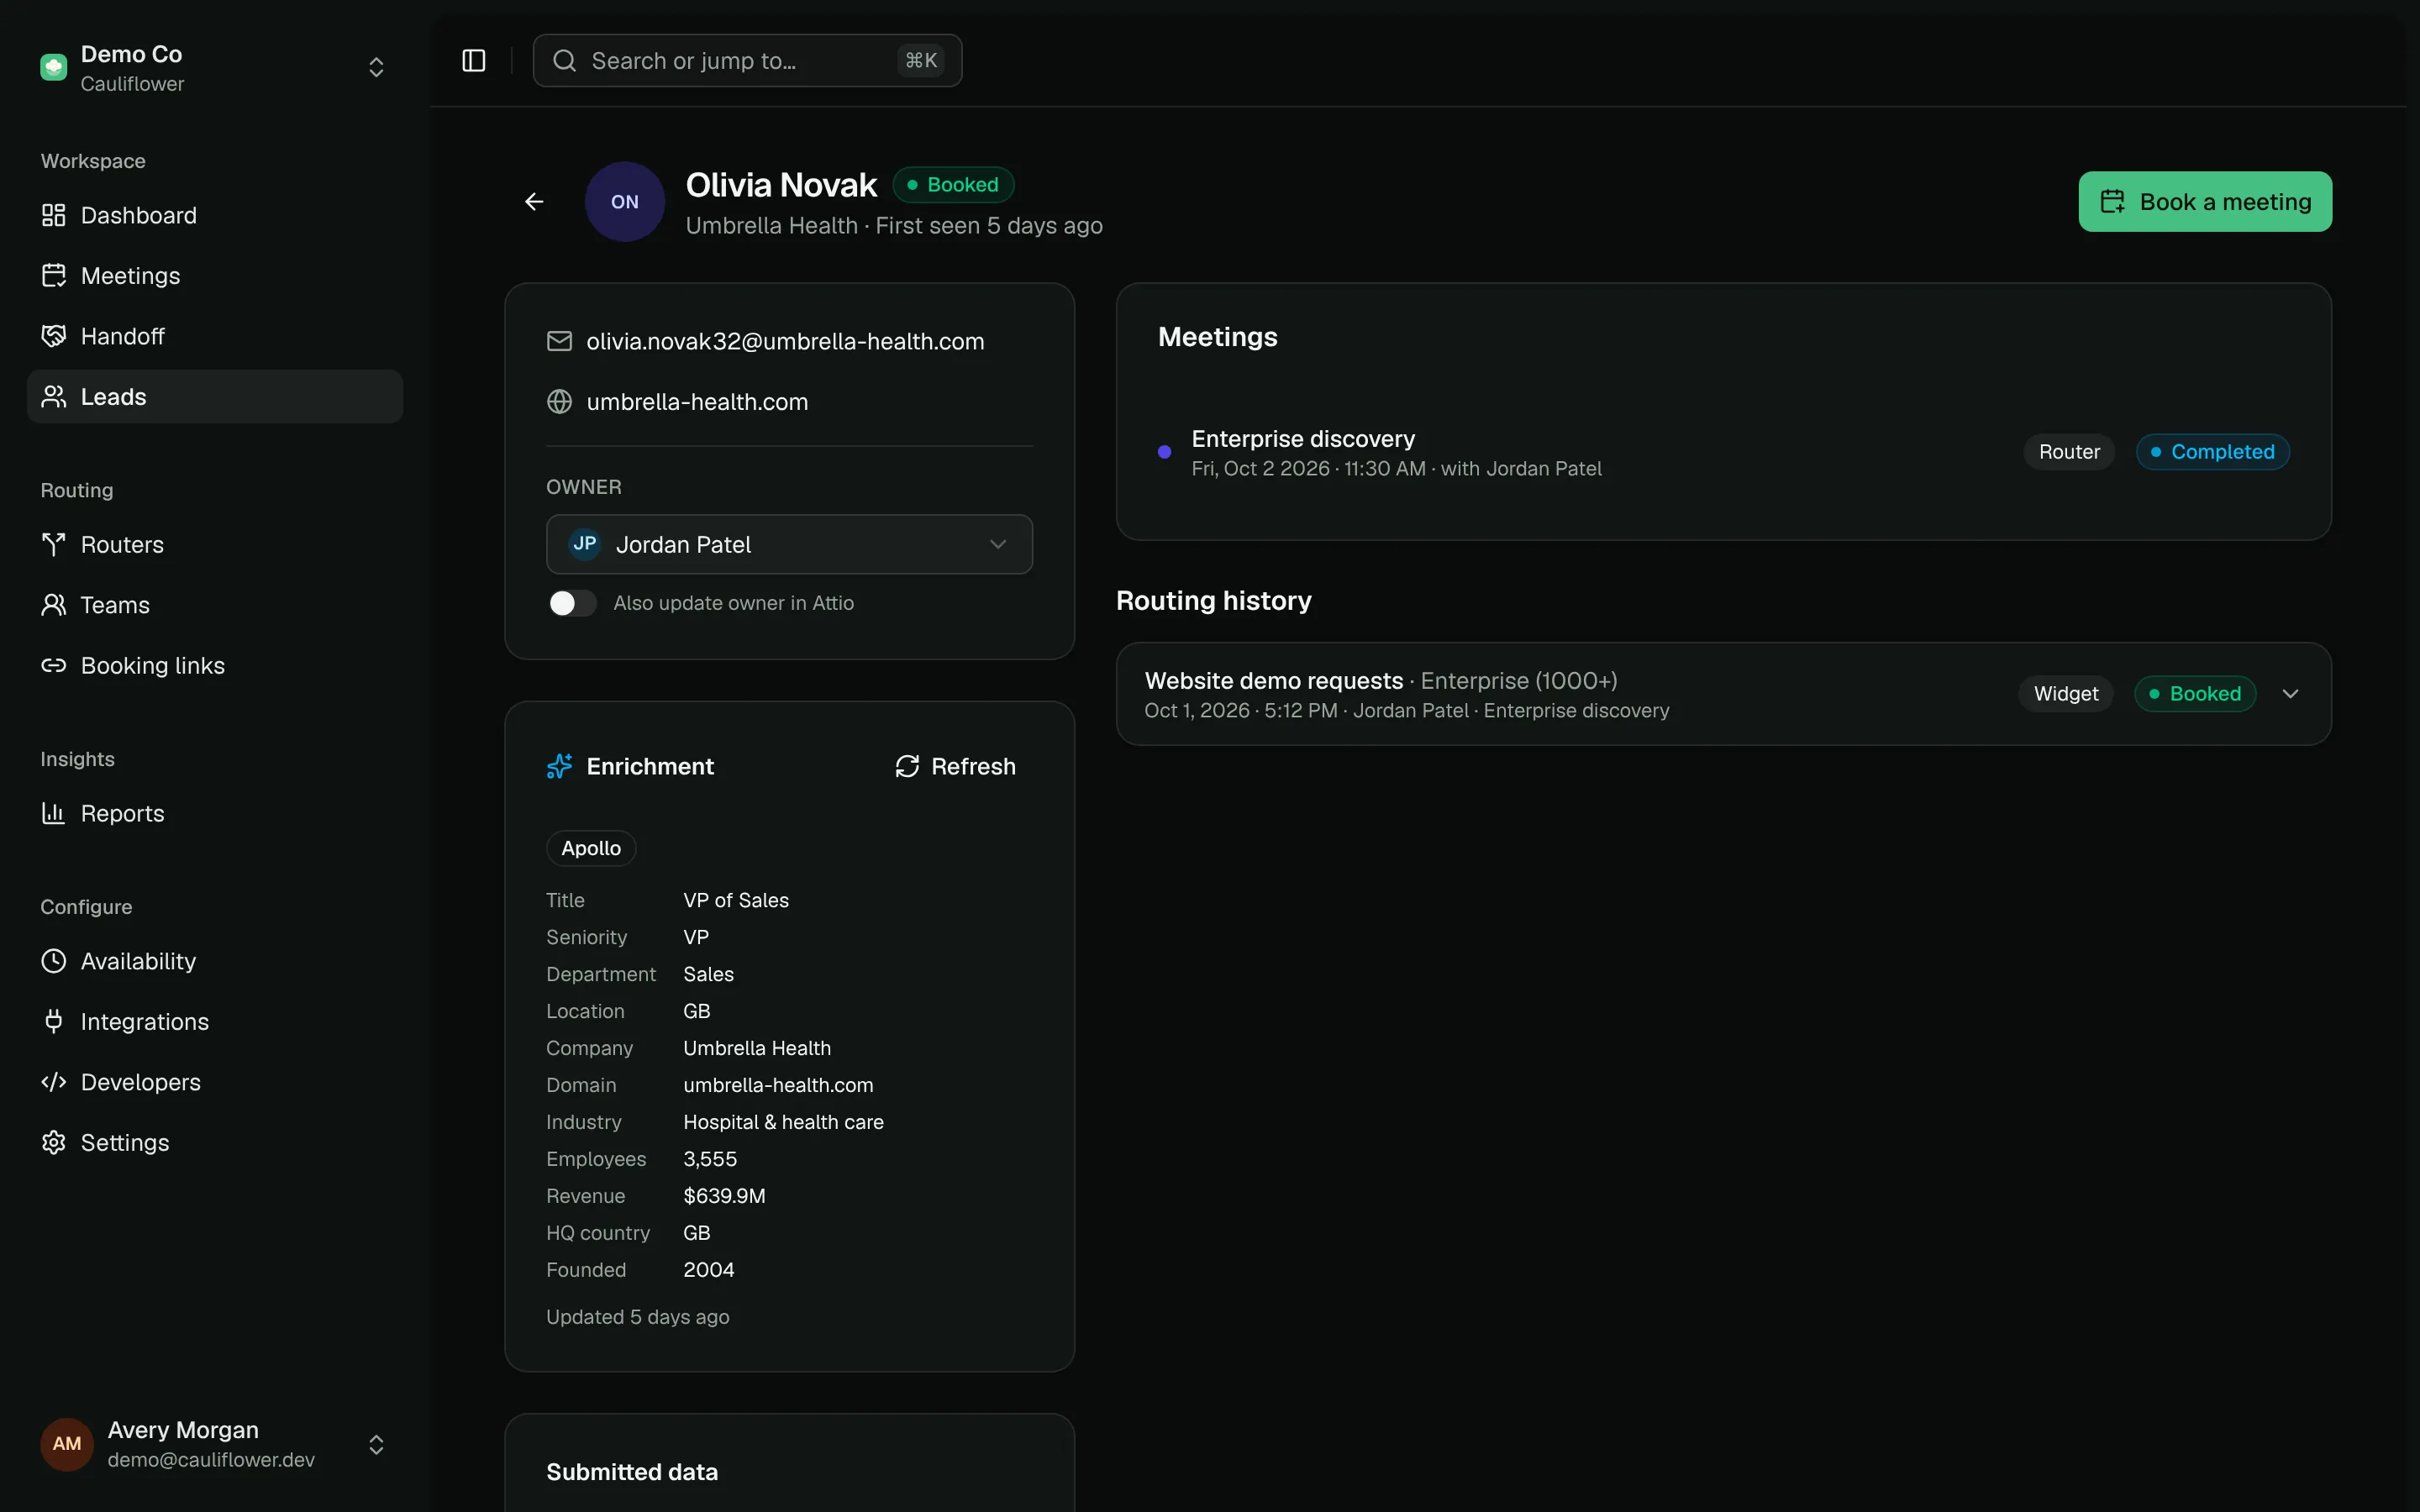Image resolution: width=2420 pixels, height=1512 pixels.
Task: Click the email envelope icon
Action: coord(559,341)
